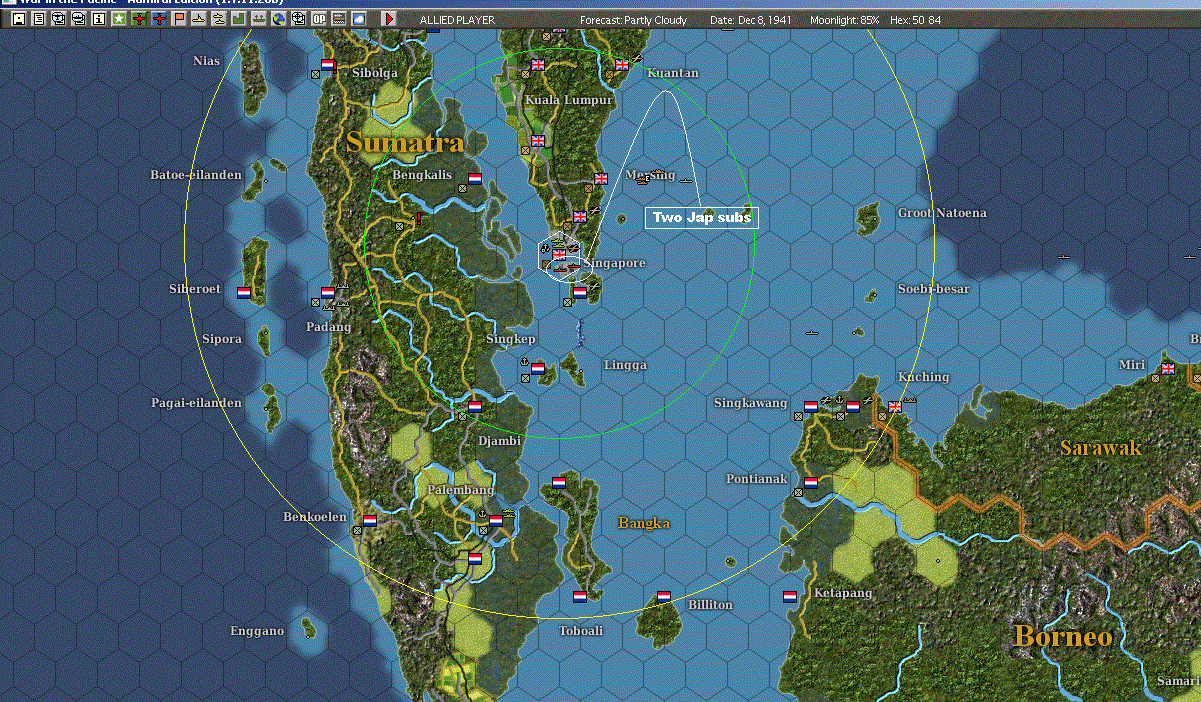Select the Dutch flag at Sibolga

327,65
